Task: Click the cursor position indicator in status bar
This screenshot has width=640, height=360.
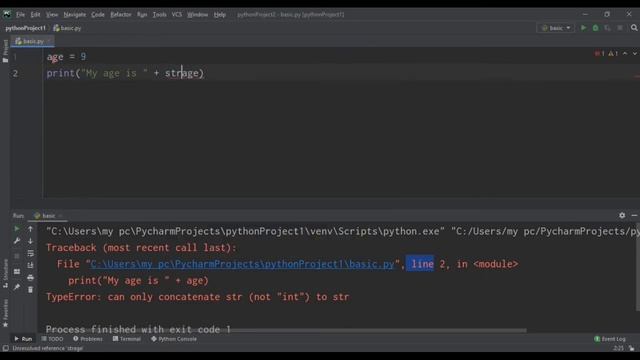Action: point(618,348)
